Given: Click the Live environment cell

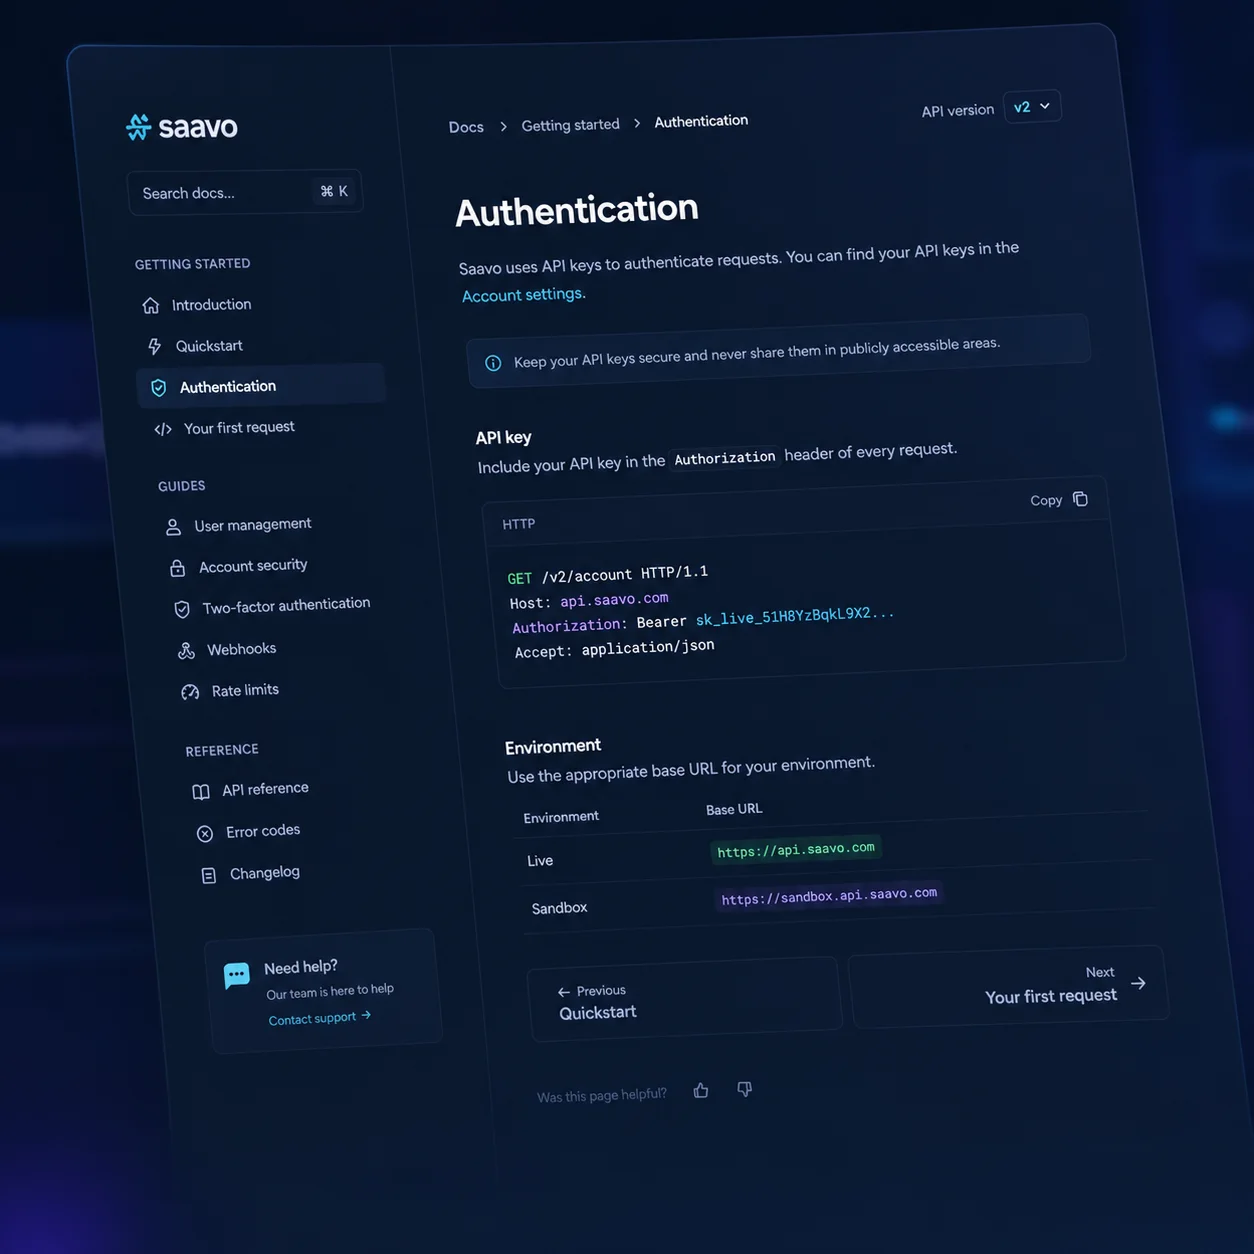Looking at the screenshot, I should pos(540,861).
